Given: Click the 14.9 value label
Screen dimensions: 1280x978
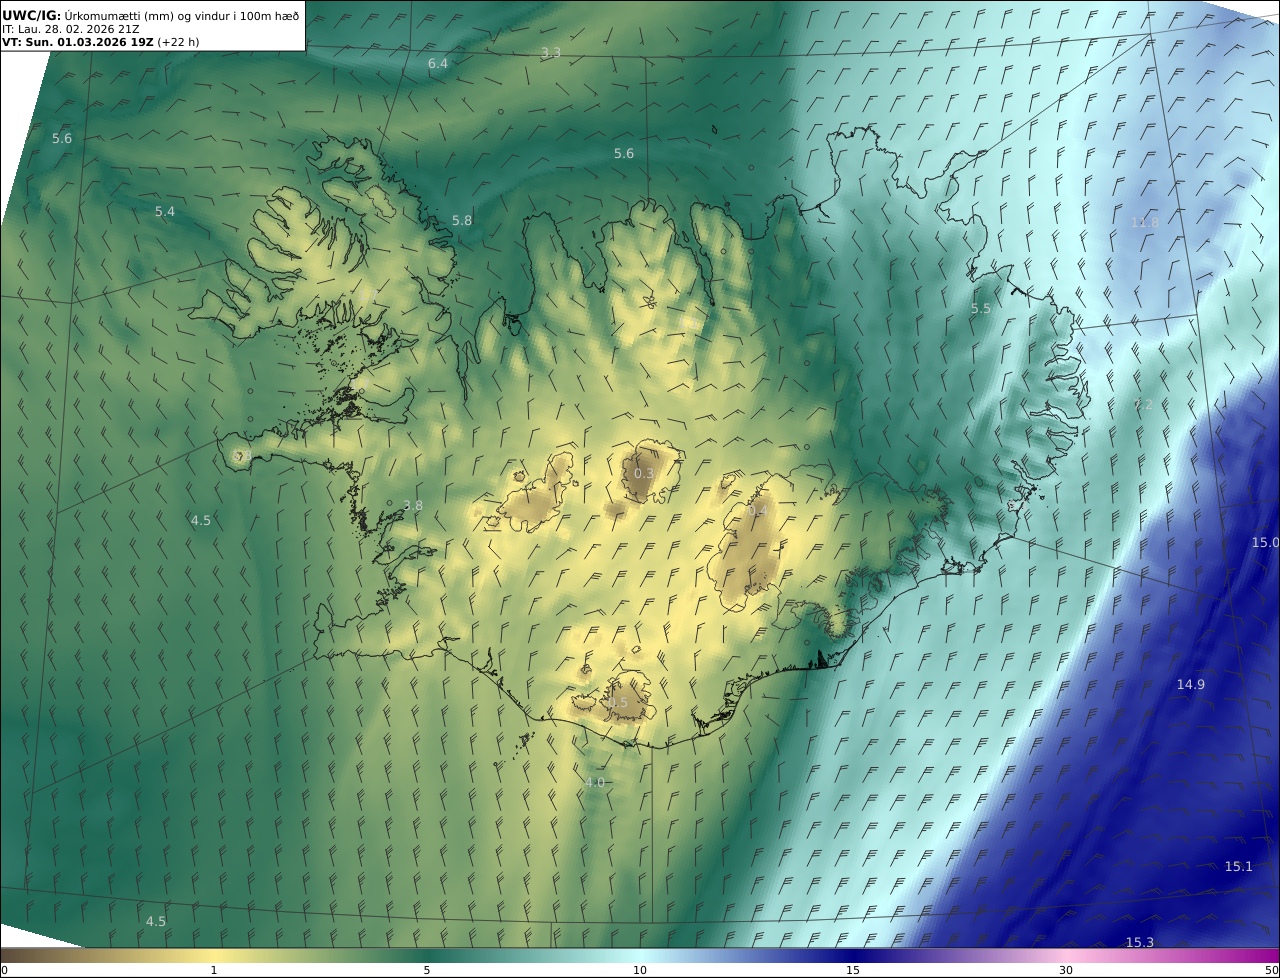Looking at the screenshot, I should 1190,684.
